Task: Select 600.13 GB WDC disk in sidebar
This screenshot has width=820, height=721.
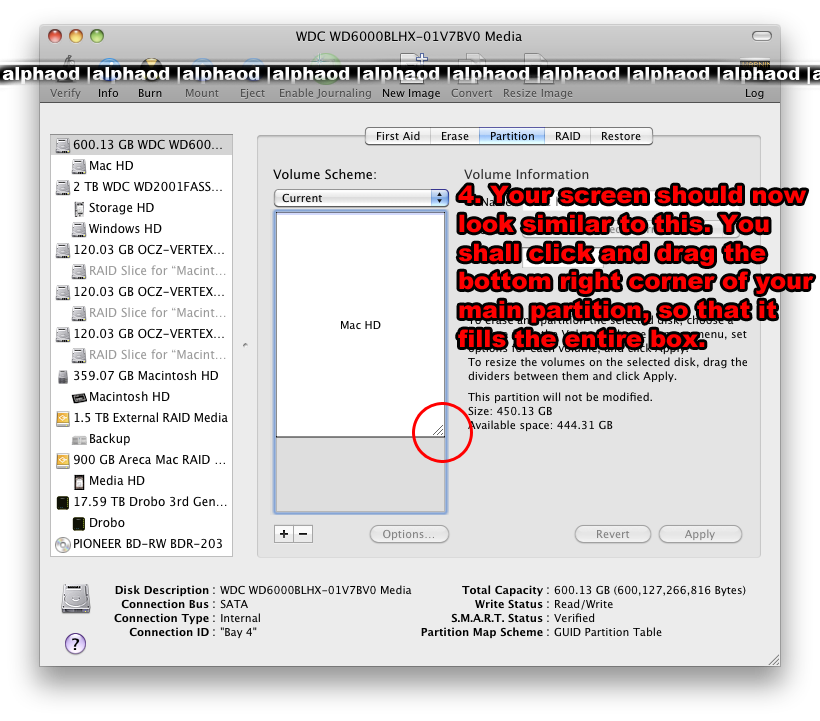Action: [142, 144]
